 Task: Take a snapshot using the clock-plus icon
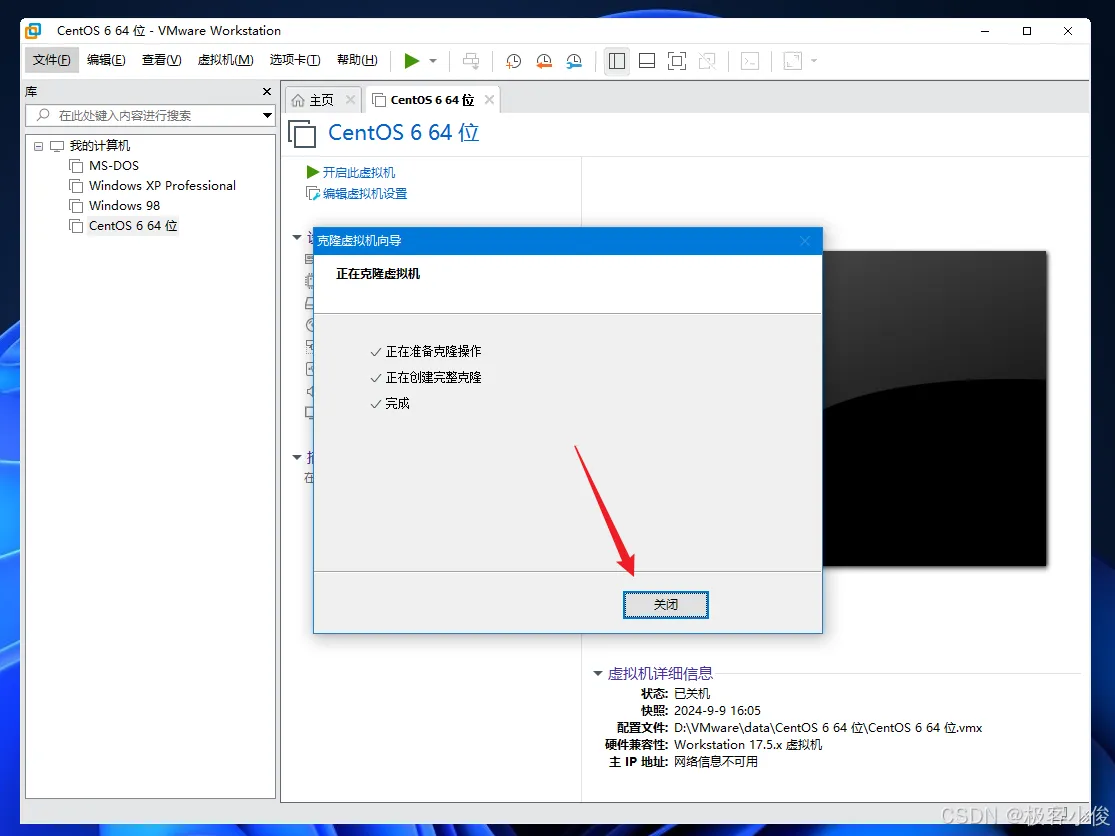(x=513, y=61)
